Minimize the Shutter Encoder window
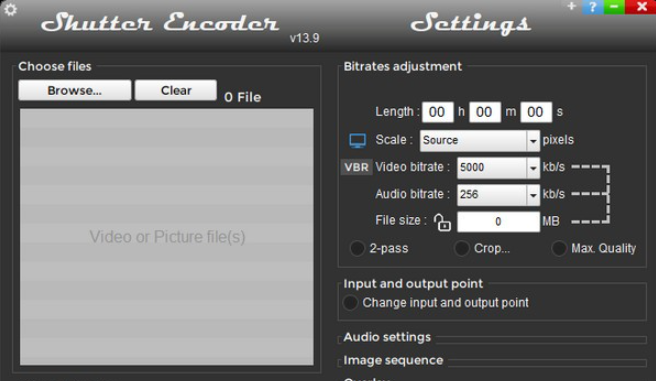Viewport: 656px width, 381px height. tap(614, 7)
